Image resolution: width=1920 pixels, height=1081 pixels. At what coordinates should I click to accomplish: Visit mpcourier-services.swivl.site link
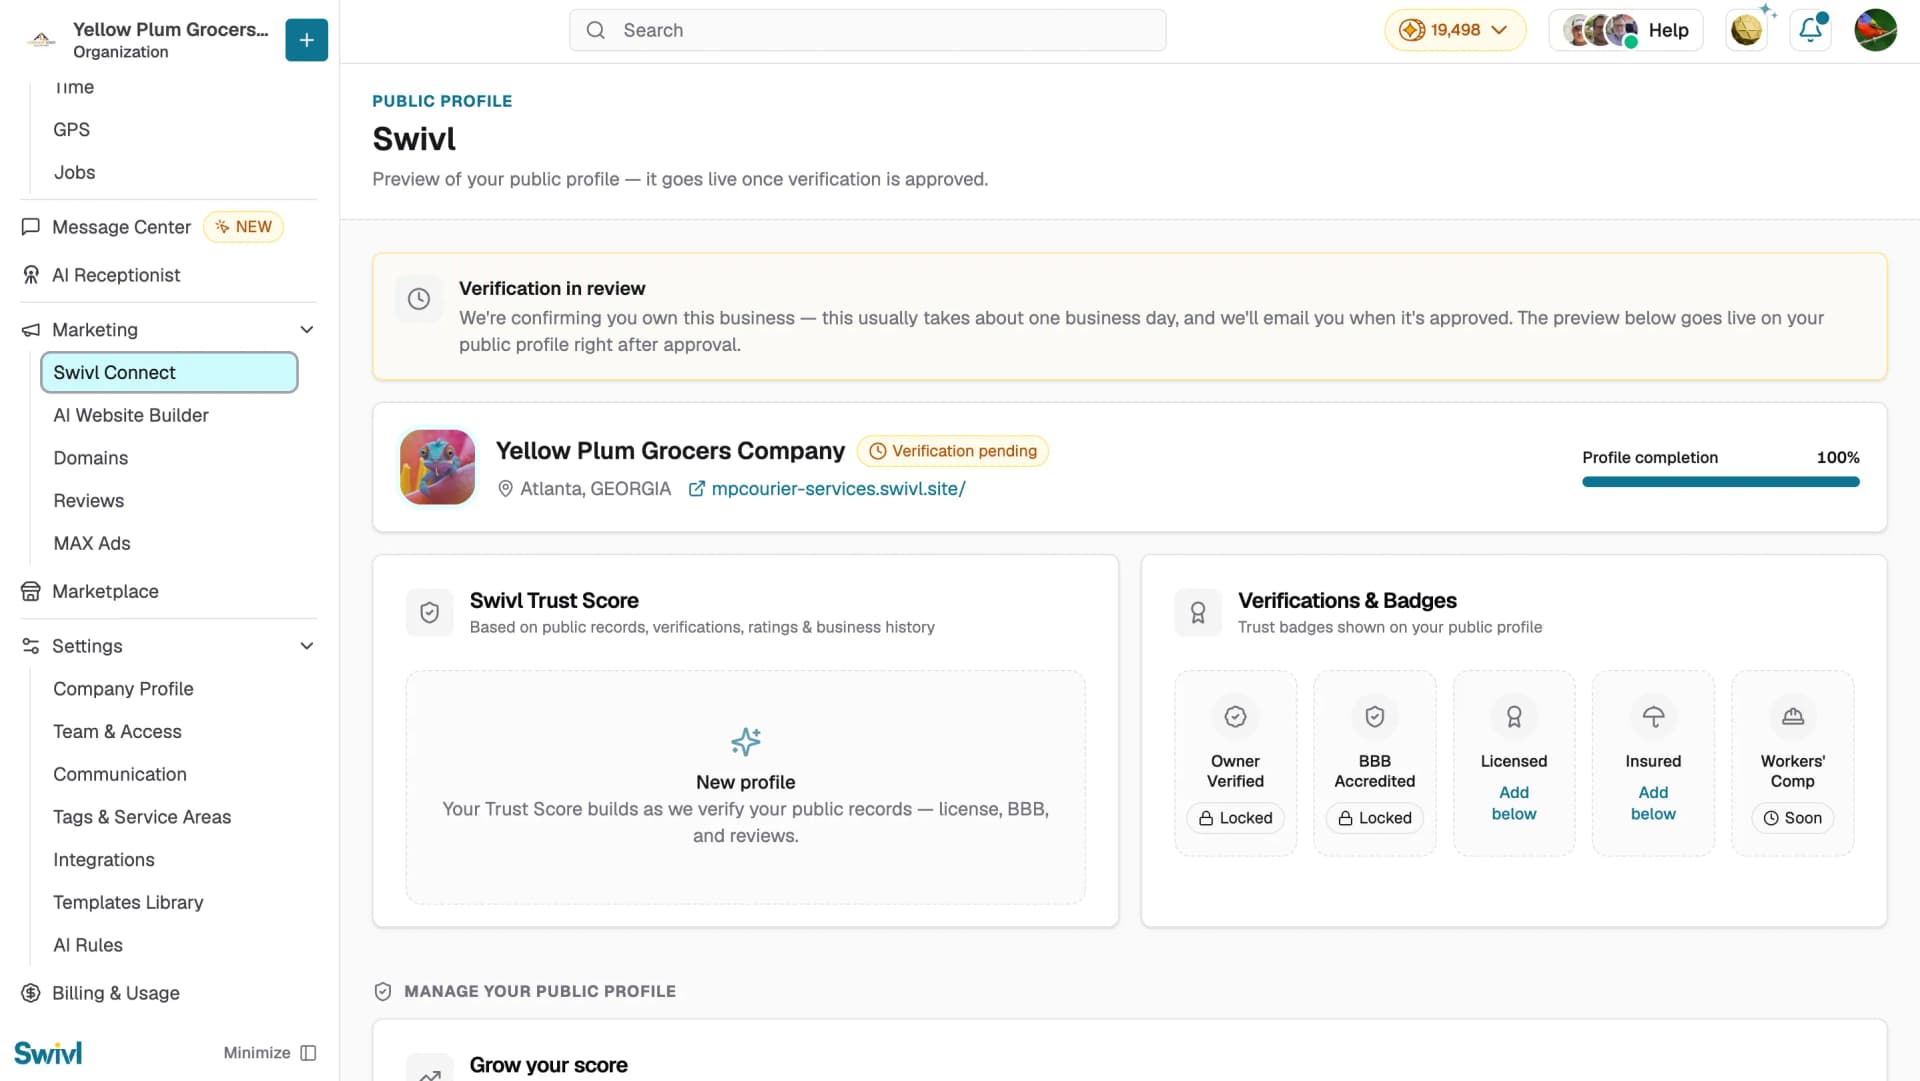(x=827, y=489)
